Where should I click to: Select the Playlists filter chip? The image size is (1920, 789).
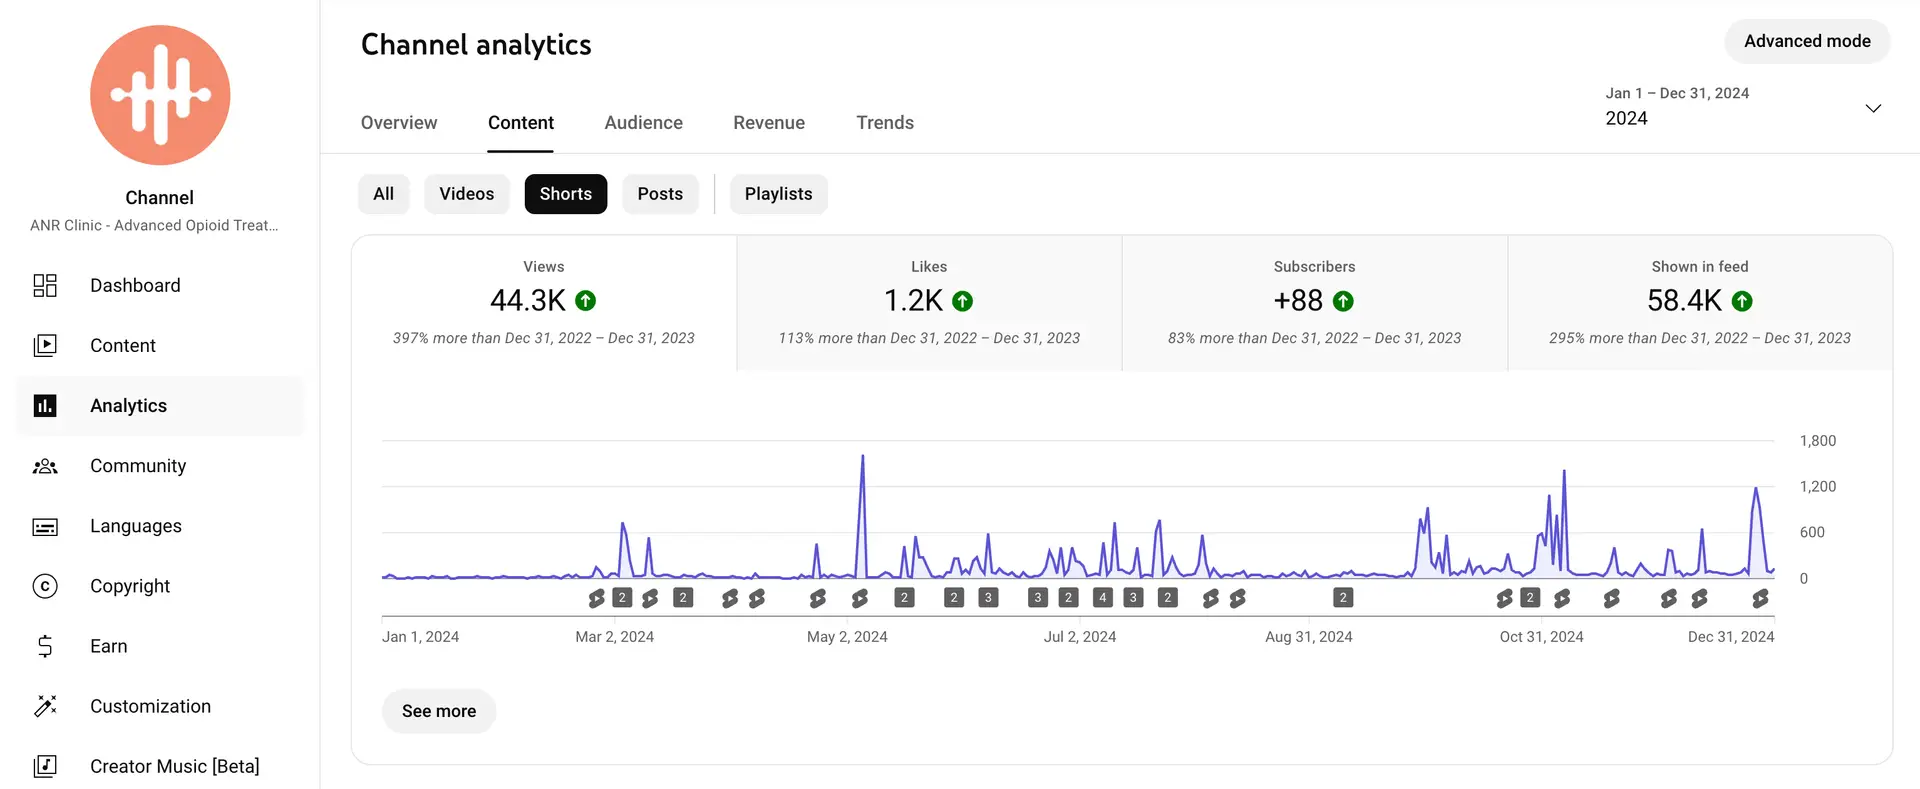pyautogui.click(x=778, y=194)
